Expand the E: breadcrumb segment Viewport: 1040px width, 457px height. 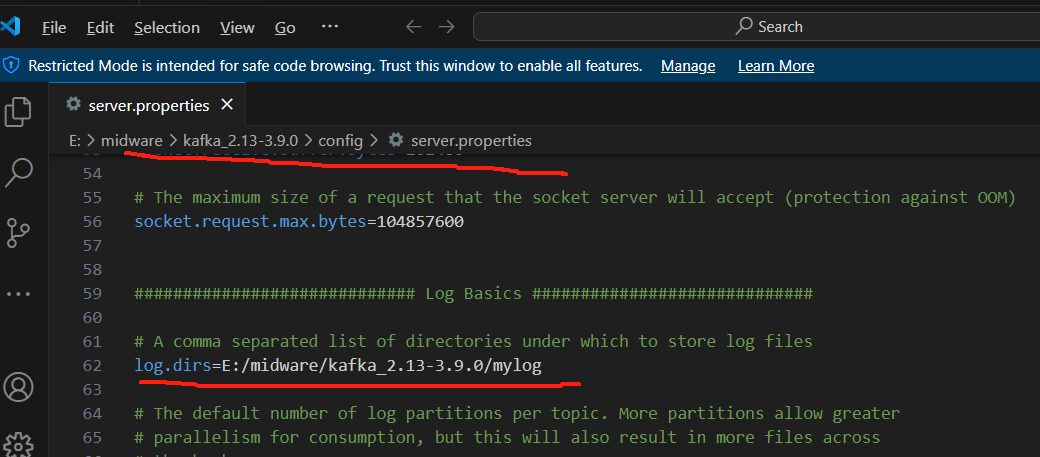tap(74, 141)
